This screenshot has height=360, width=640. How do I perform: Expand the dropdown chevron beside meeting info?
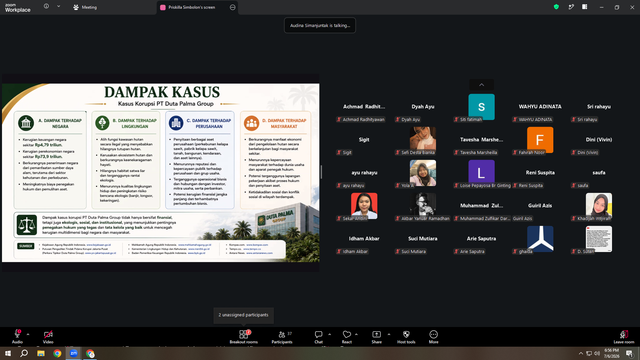coord(58,6)
